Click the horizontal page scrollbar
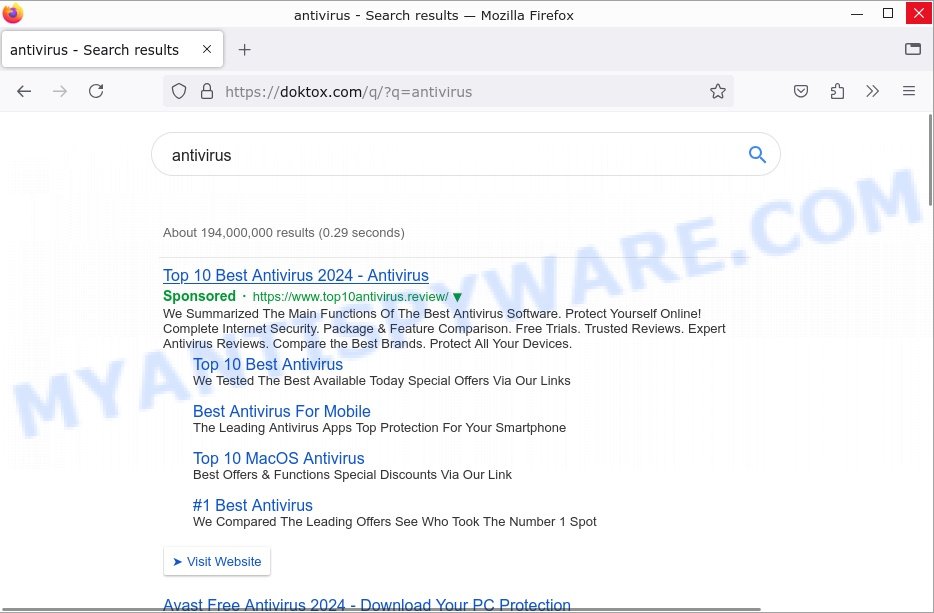Viewport: 934px width, 613px height. tap(381, 609)
